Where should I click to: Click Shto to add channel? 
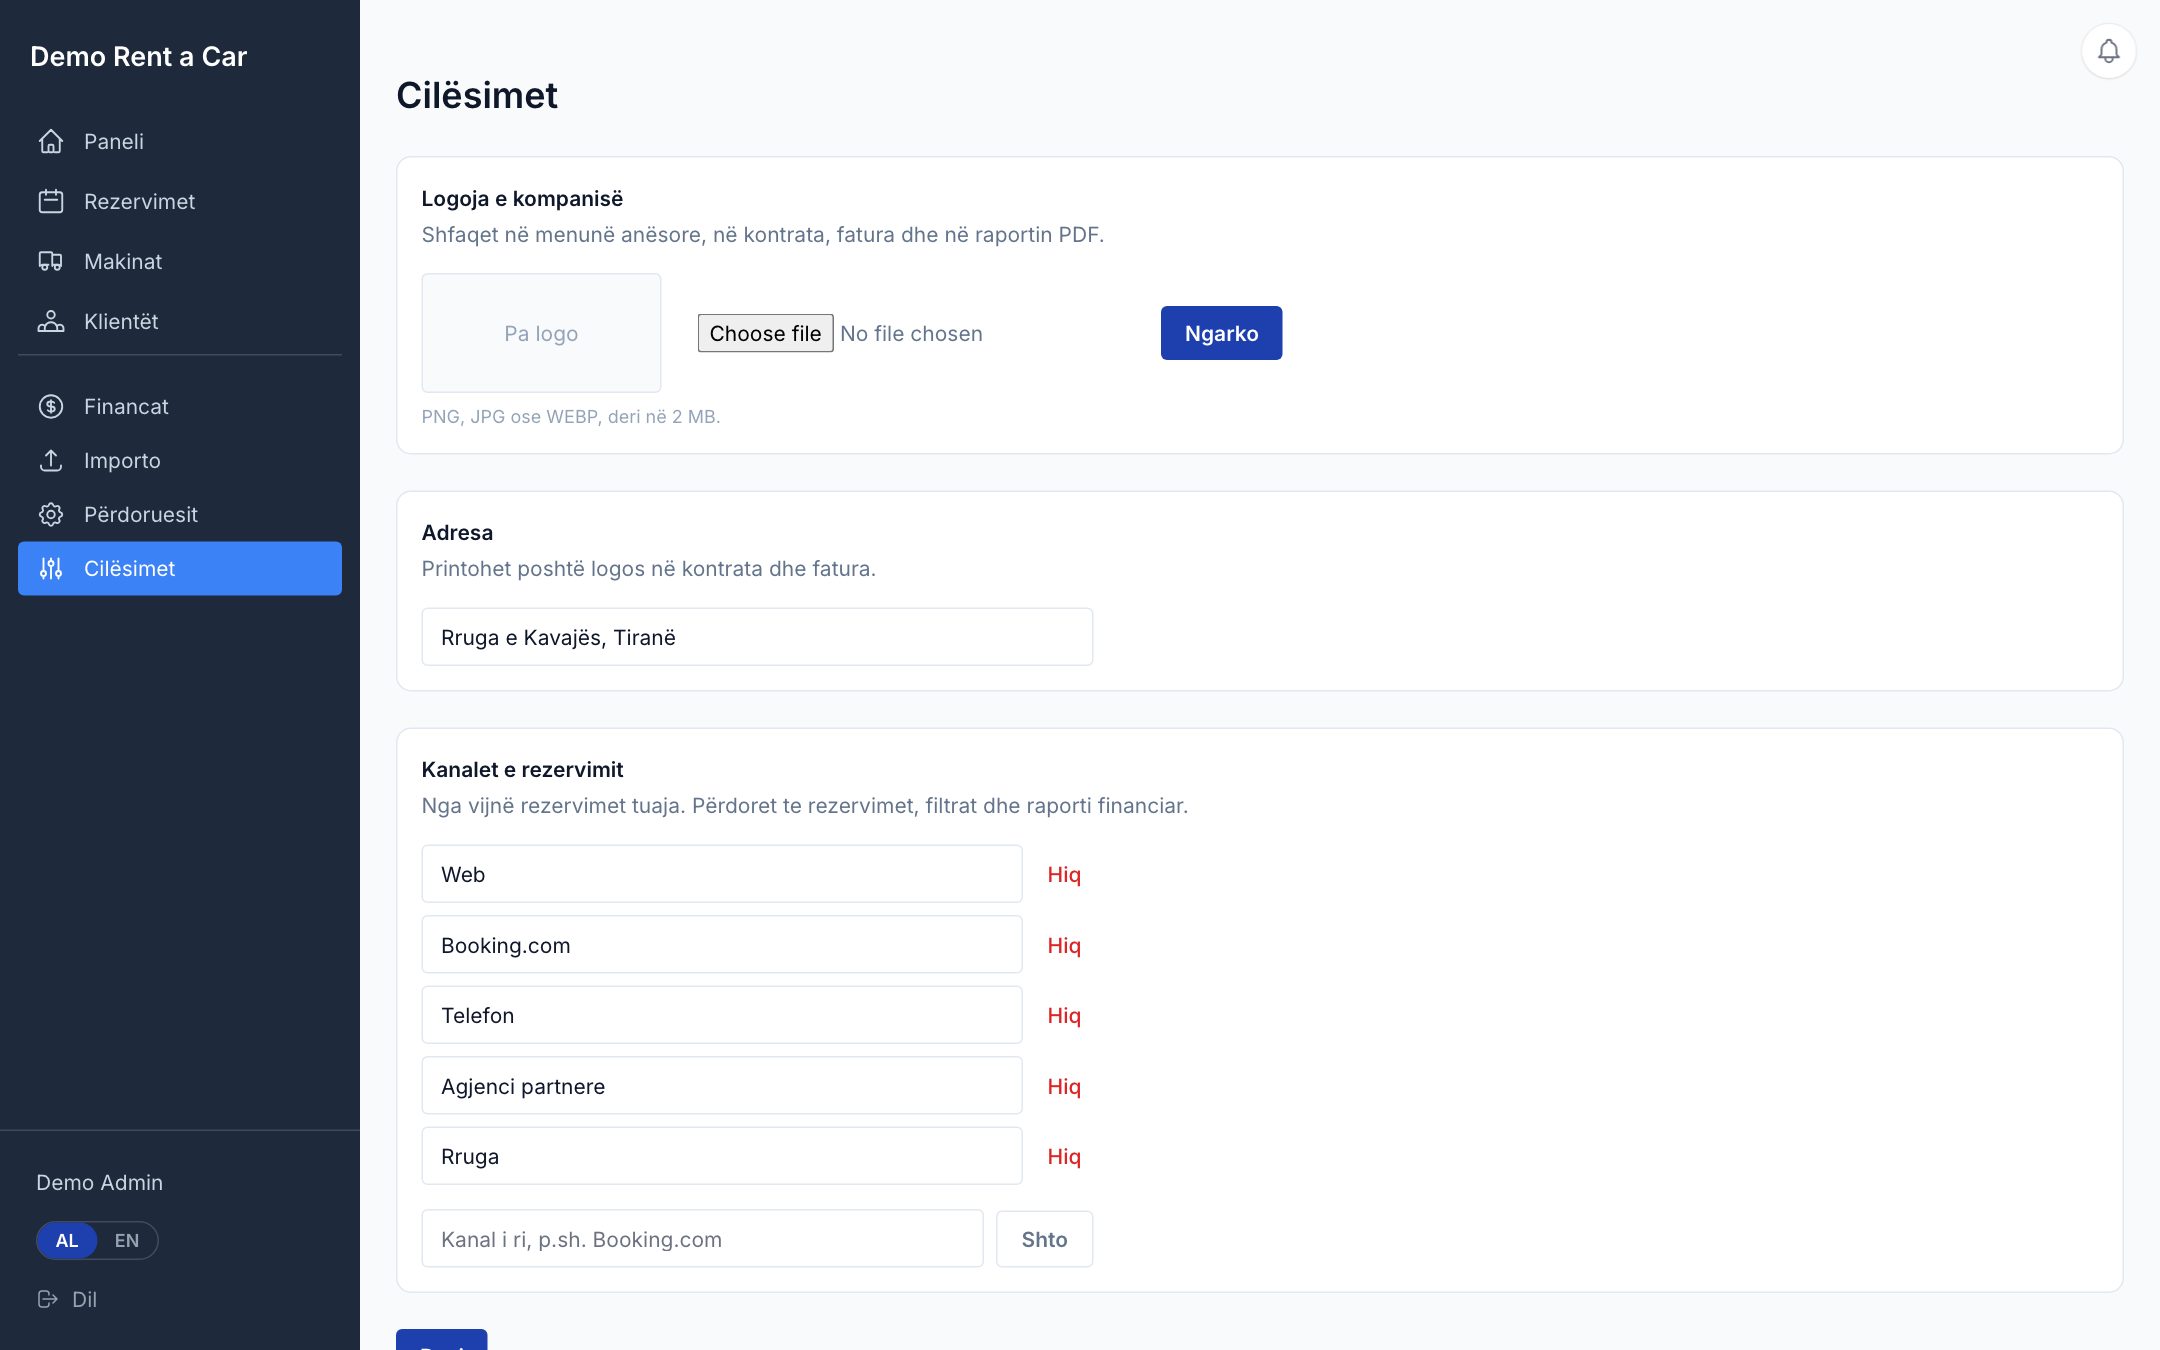click(1044, 1239)
